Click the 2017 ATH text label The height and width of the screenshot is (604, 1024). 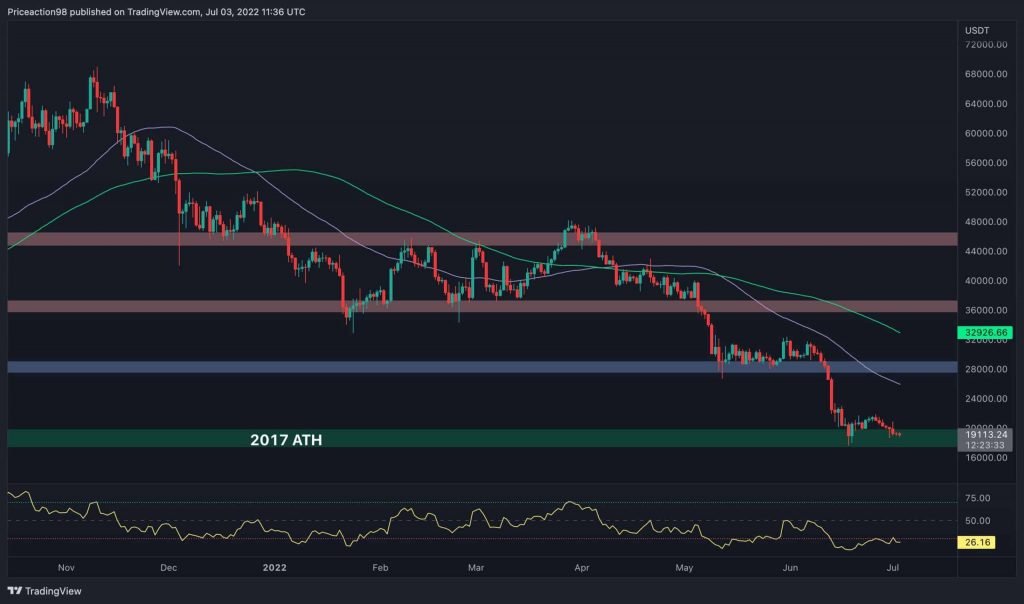[x=287, y=439]
